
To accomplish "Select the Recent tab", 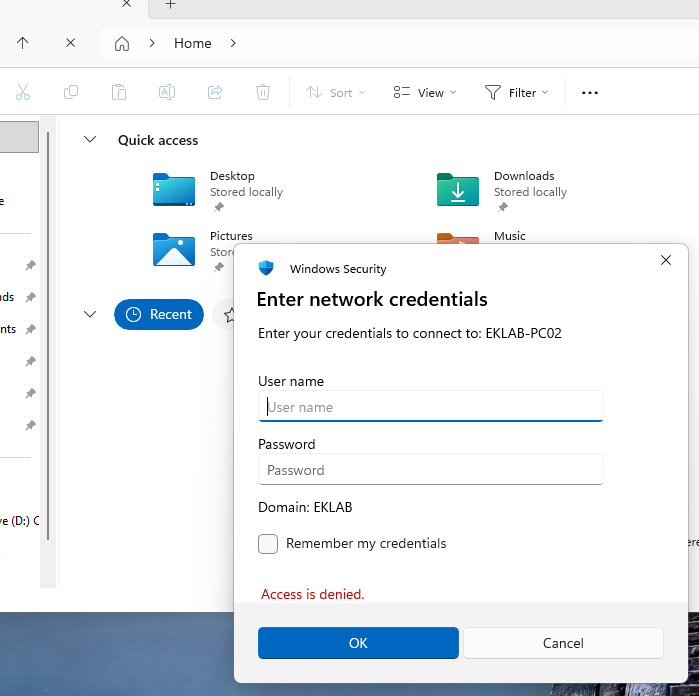I will pos(159,314).
